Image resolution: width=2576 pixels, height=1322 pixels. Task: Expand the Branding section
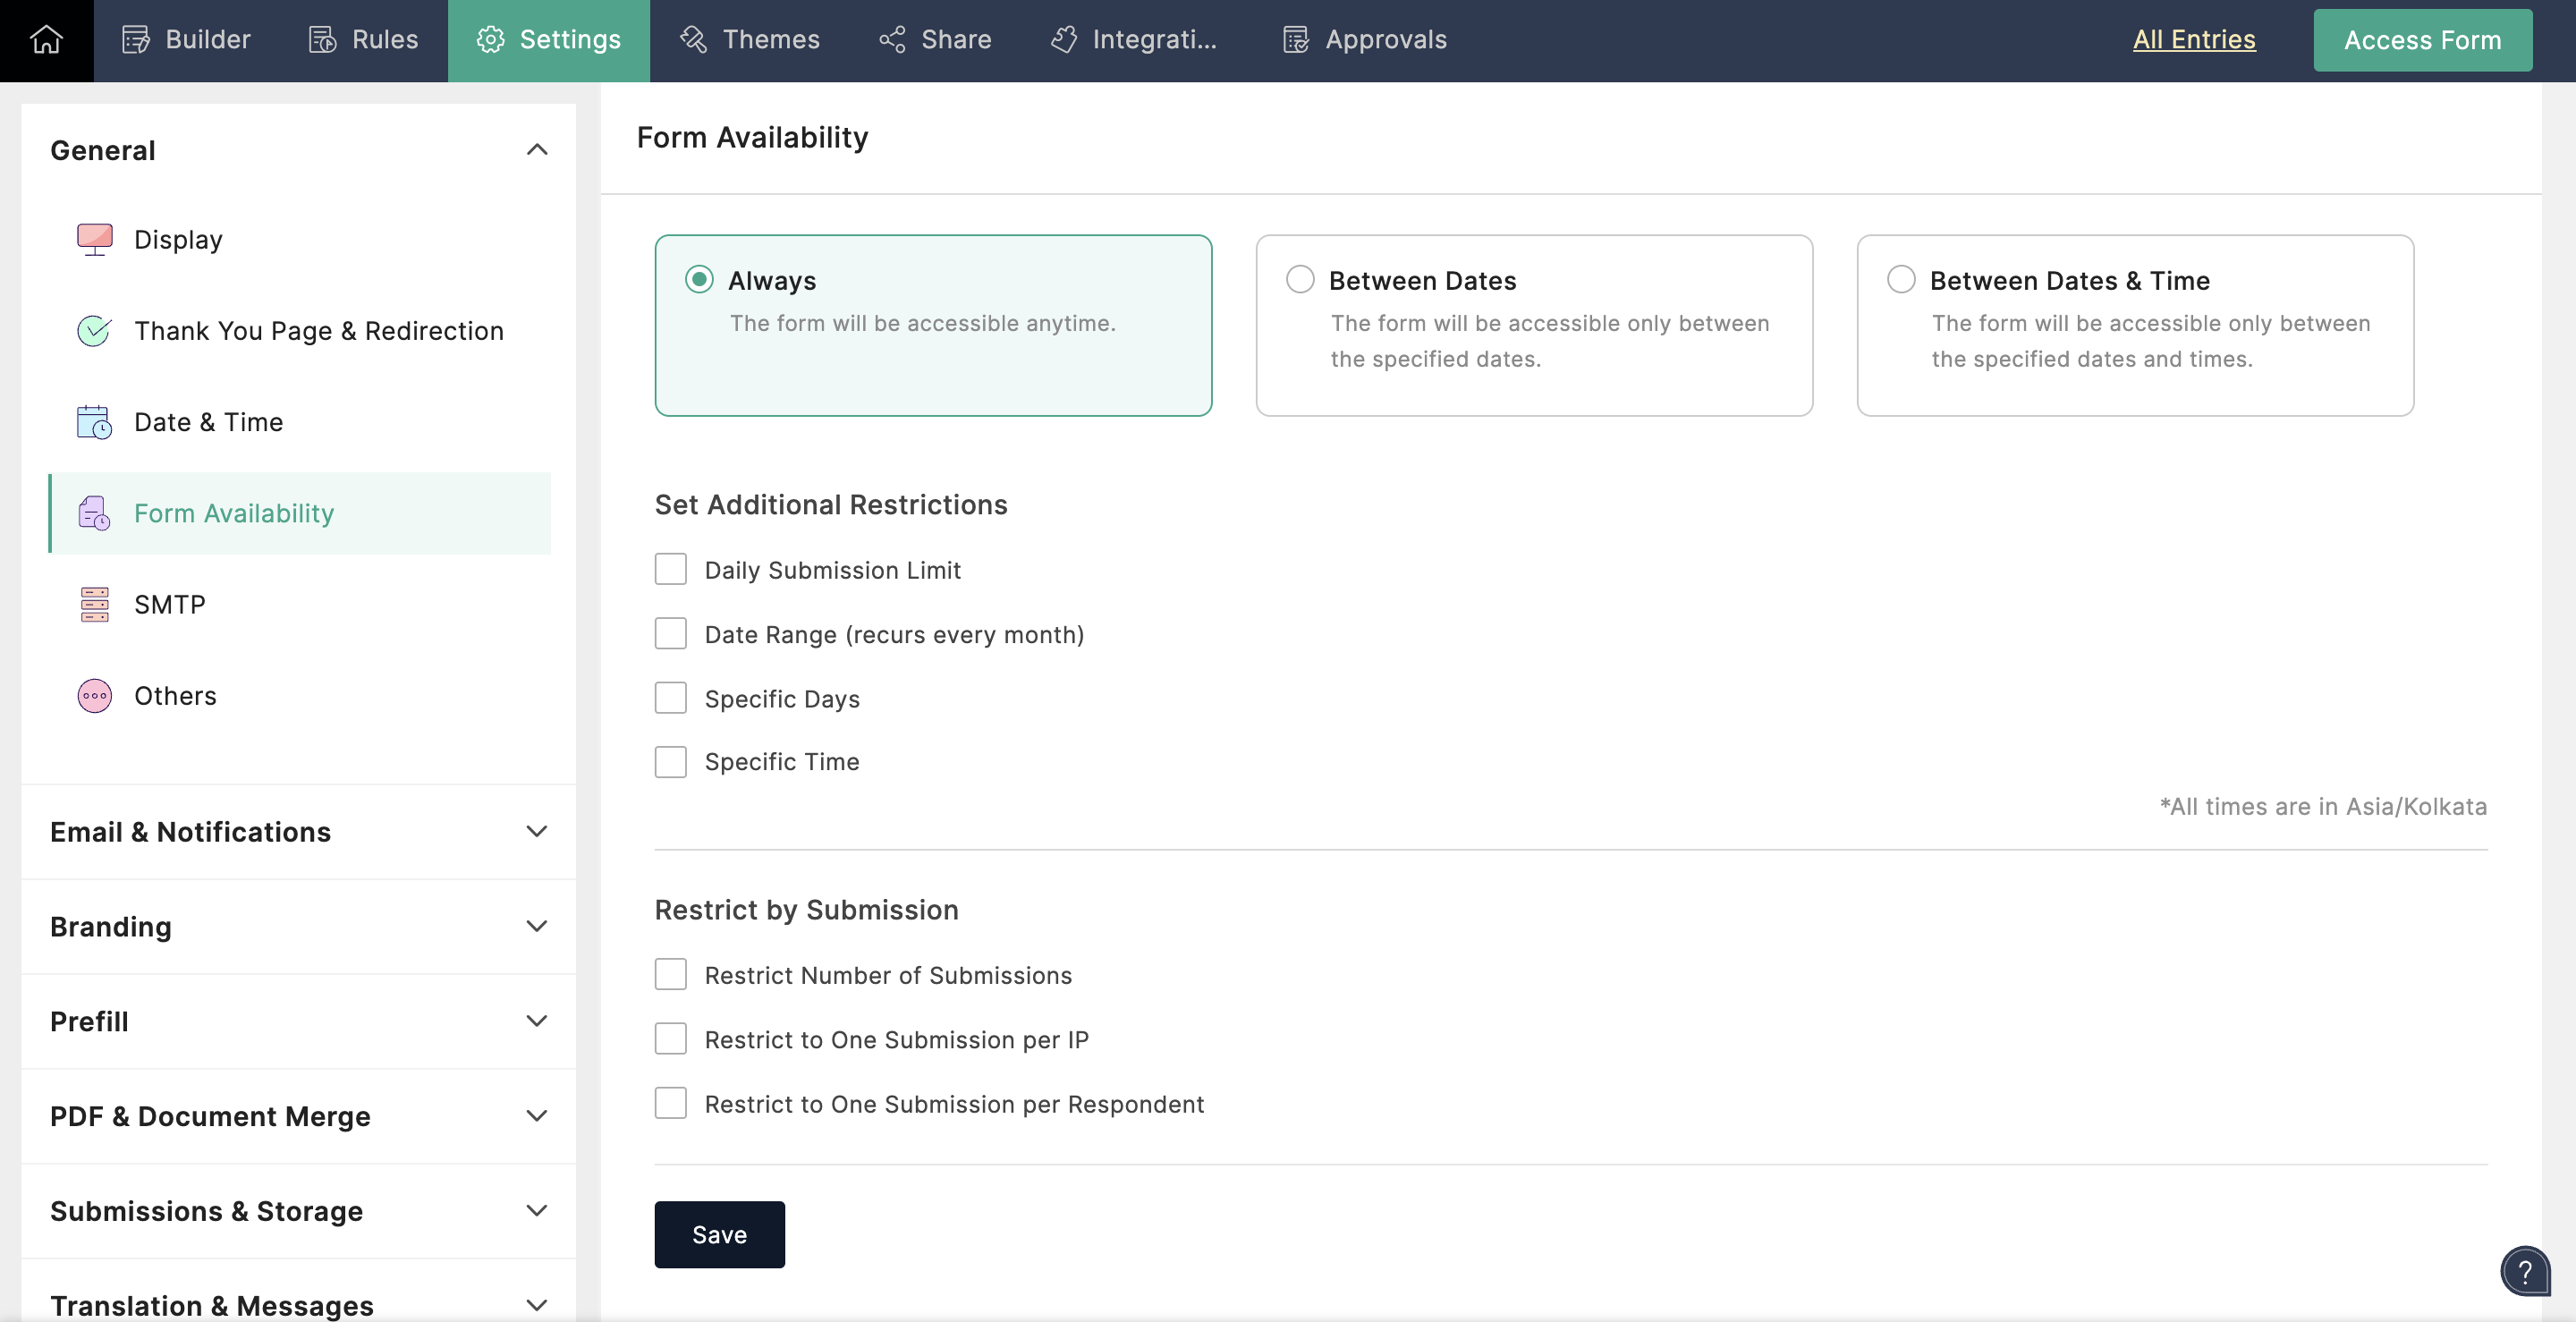[x=536, y=927]
